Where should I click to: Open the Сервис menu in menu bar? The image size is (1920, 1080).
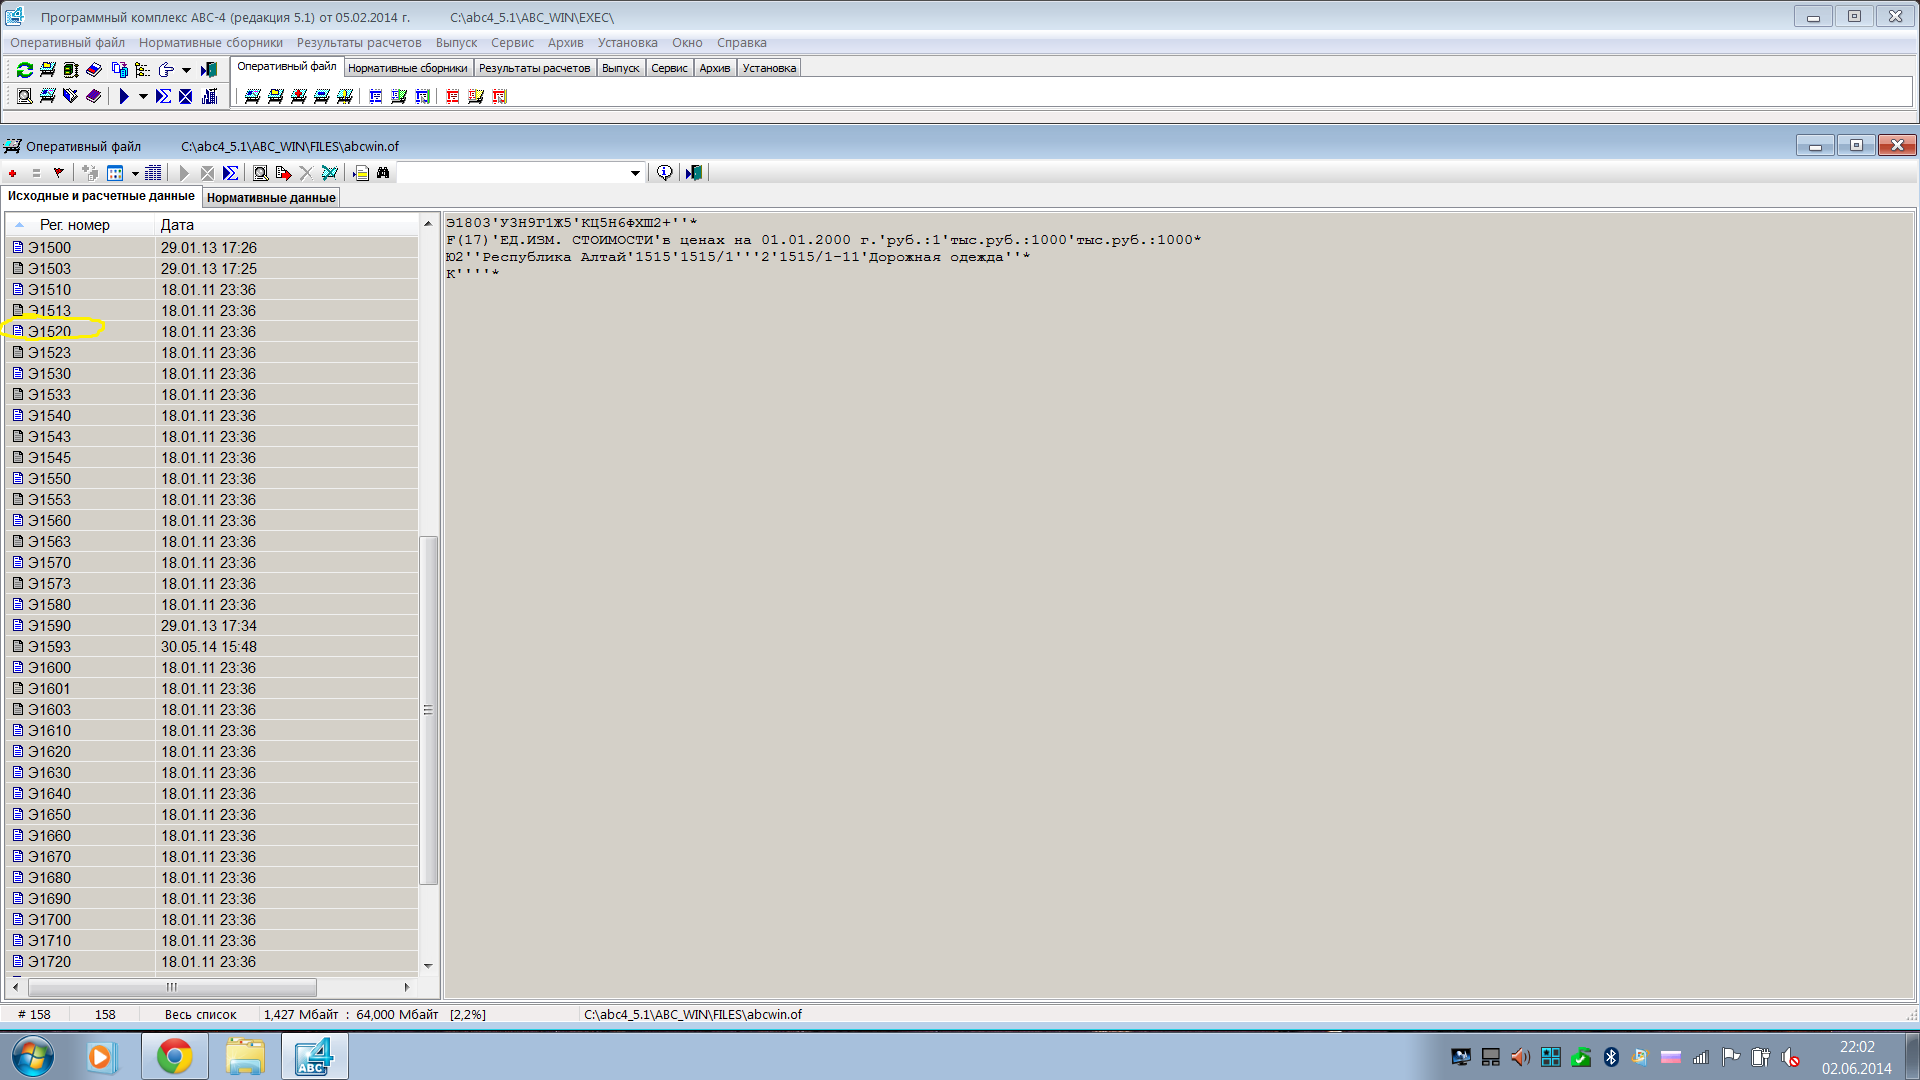[512, 43]
